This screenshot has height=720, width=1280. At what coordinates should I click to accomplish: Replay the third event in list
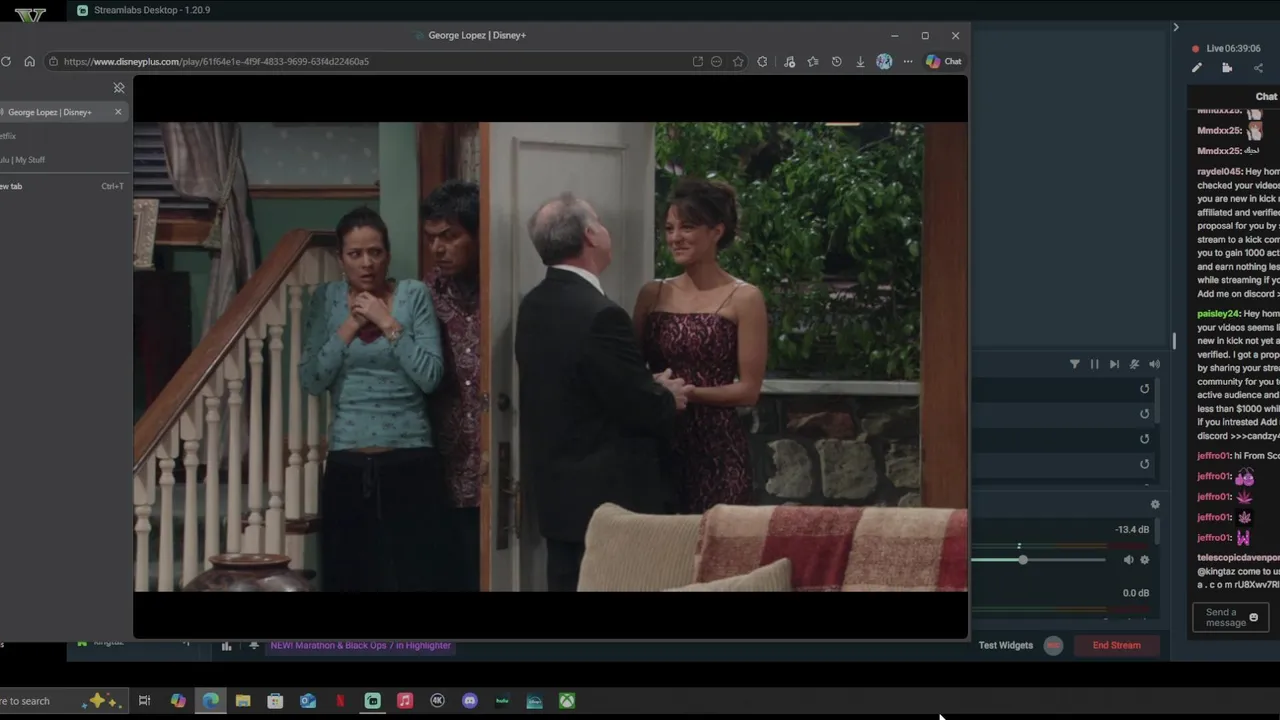click(1145, 439)
